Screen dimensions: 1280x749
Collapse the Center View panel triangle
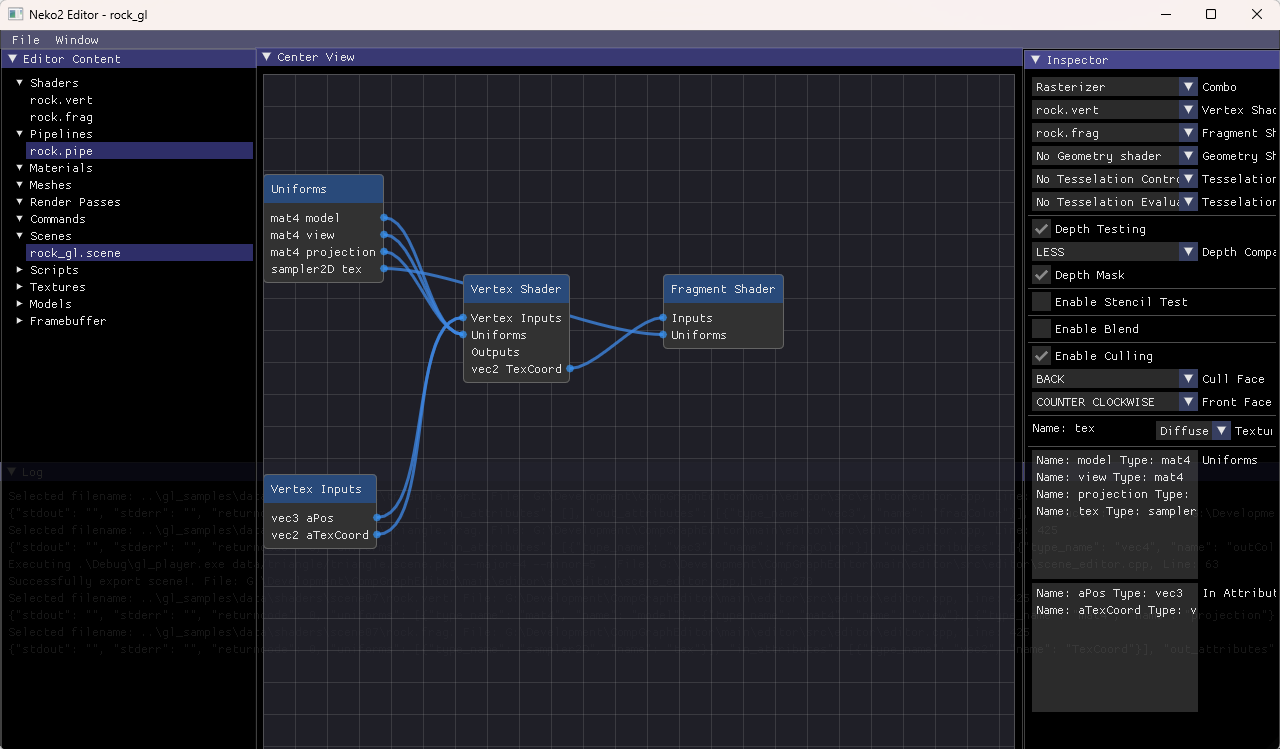coord(267,57)
